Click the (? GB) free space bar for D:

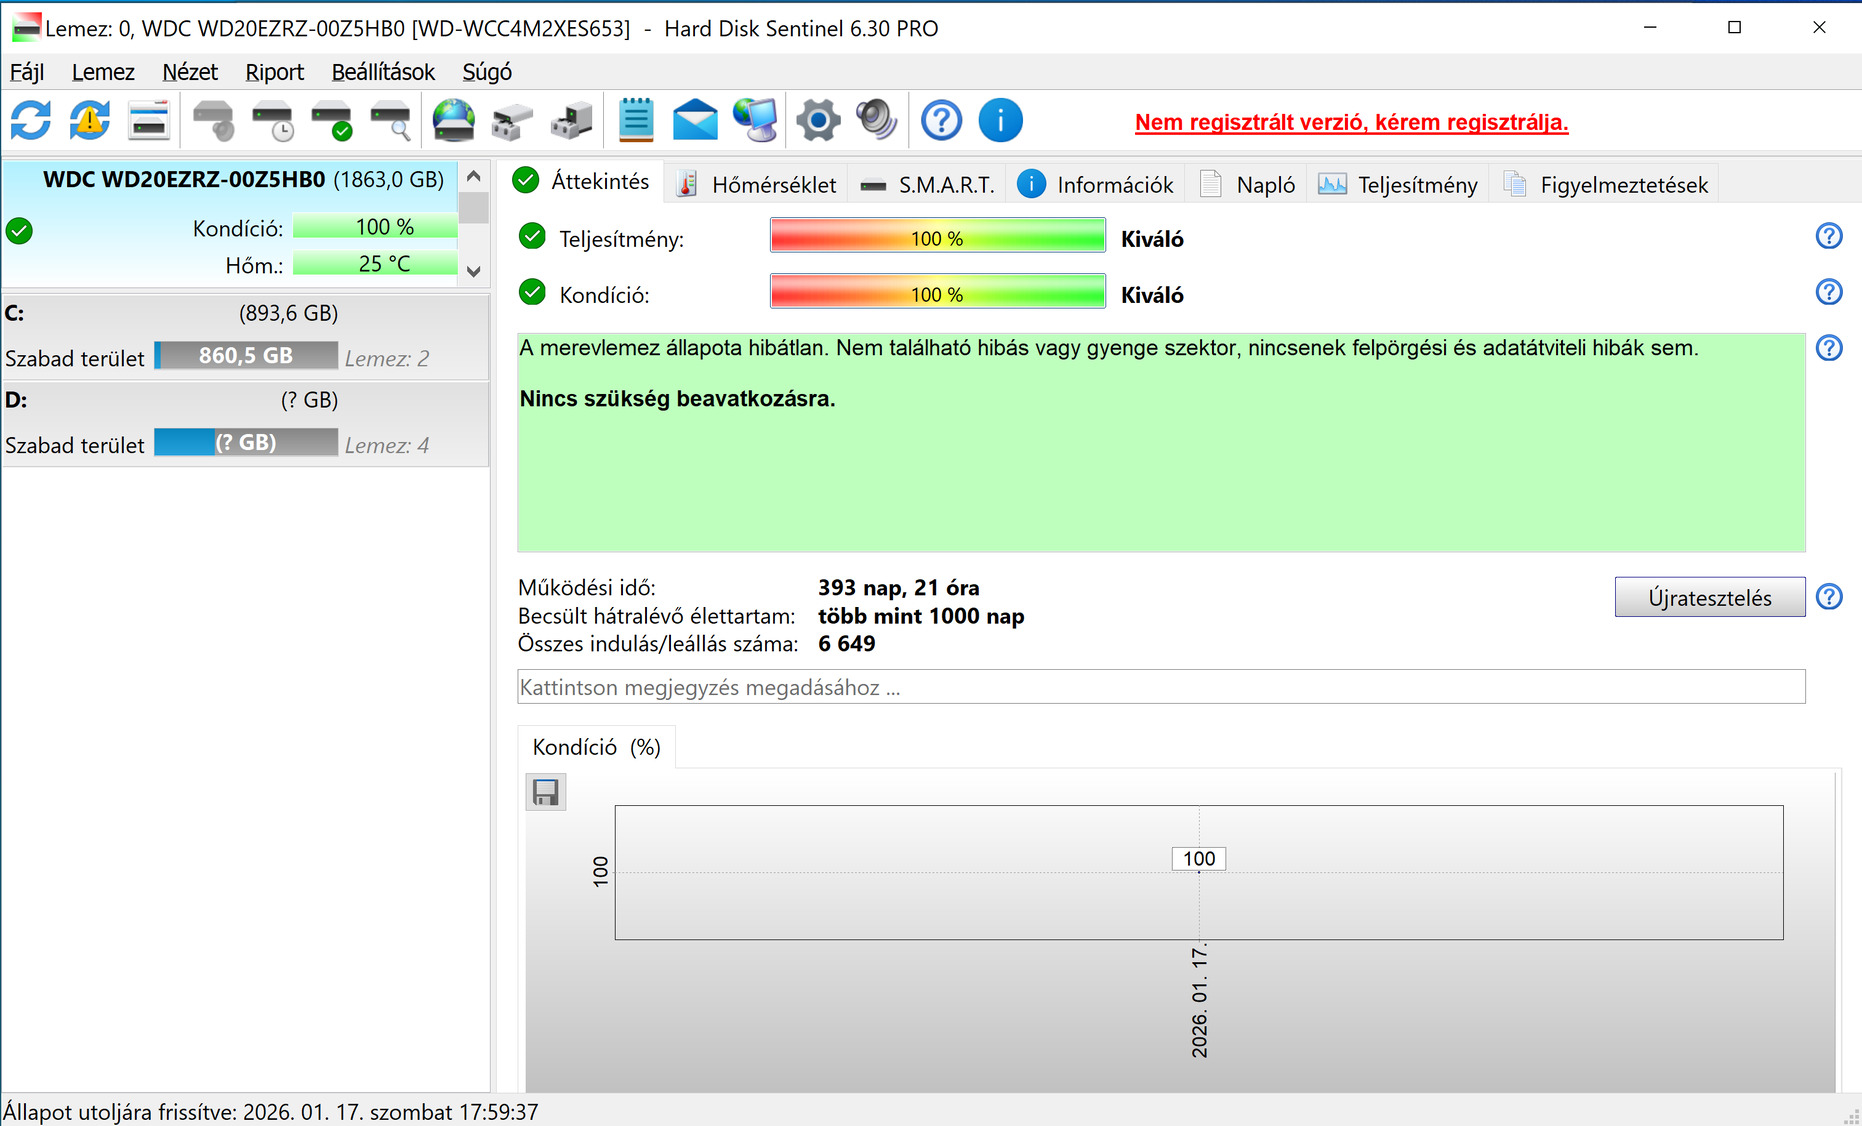coord(246,442)
